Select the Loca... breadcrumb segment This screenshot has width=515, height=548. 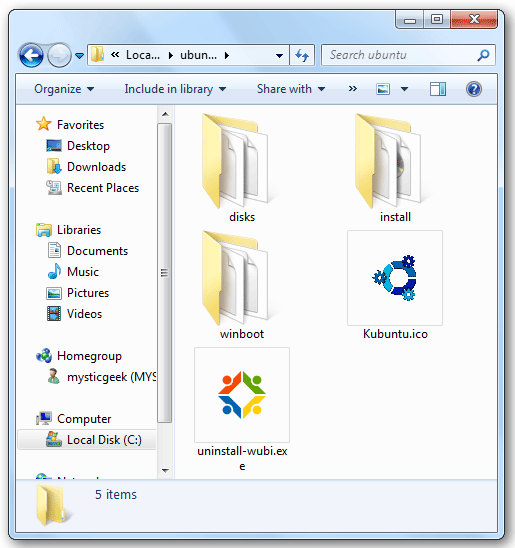coord(143,55)
